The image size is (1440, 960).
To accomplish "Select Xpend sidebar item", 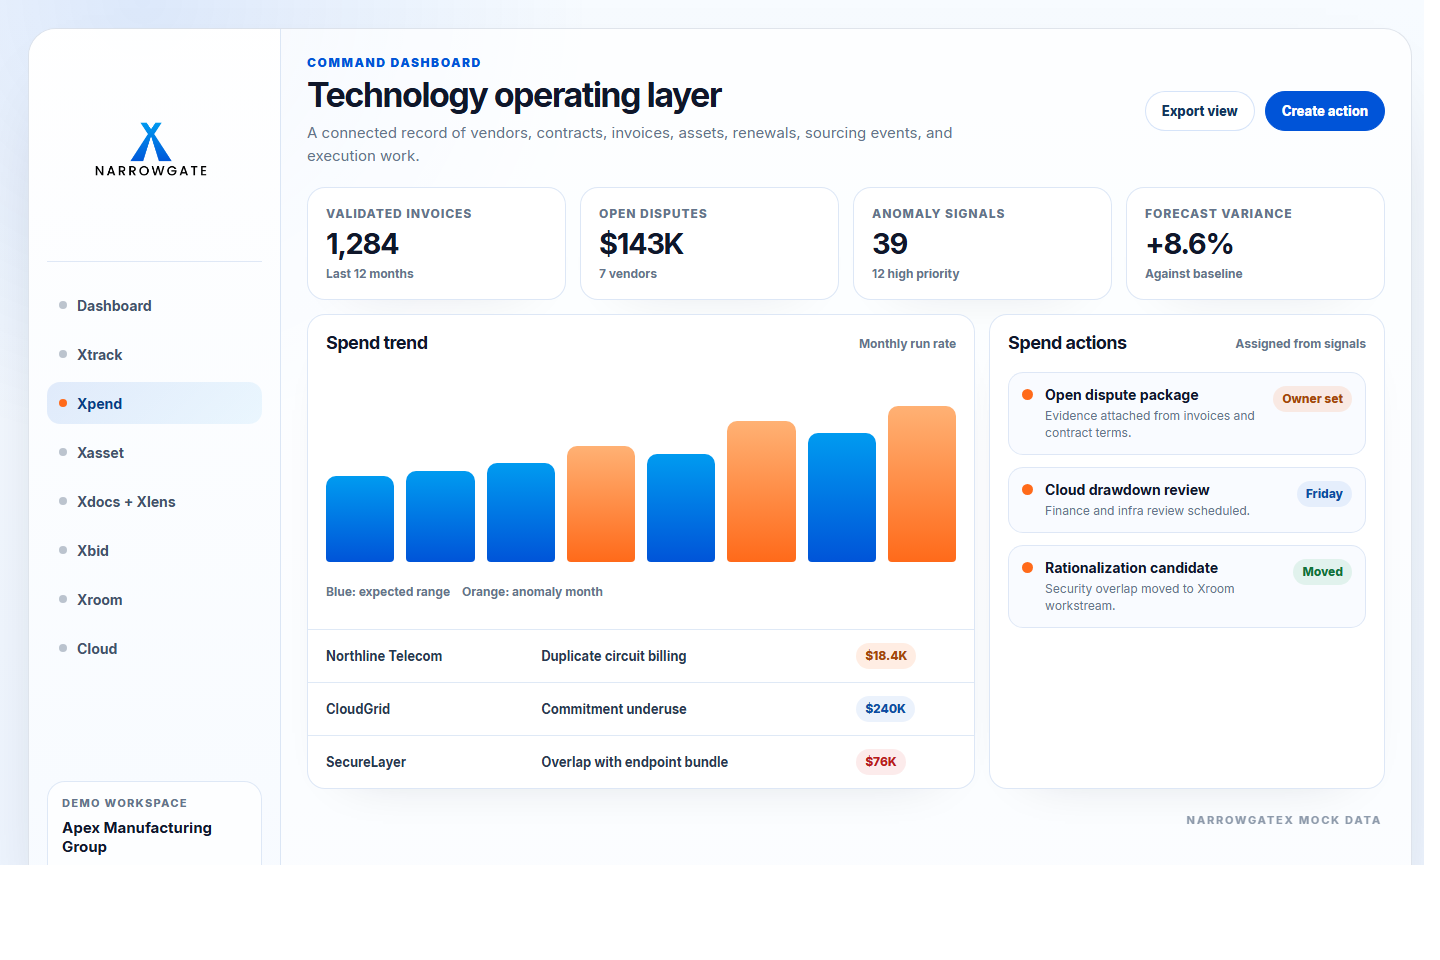I will tap(154, 404).
